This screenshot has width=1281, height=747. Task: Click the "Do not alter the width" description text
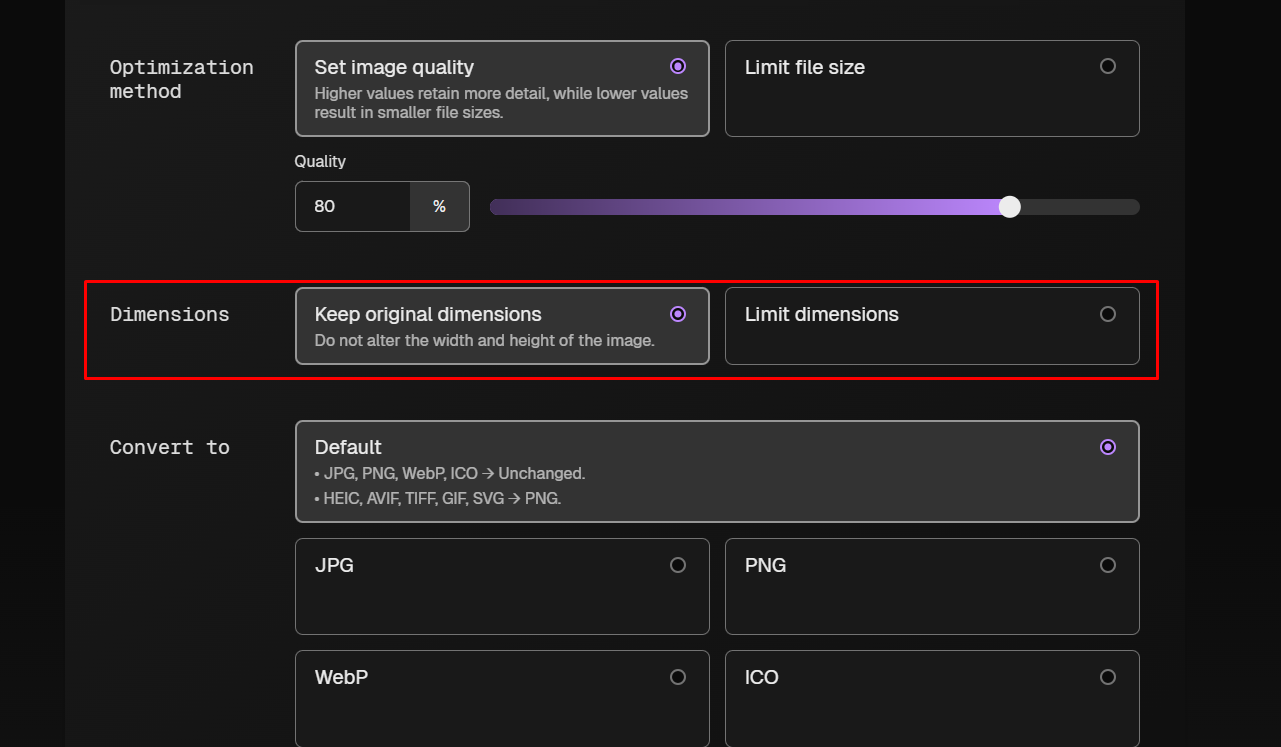pos(484,340)
